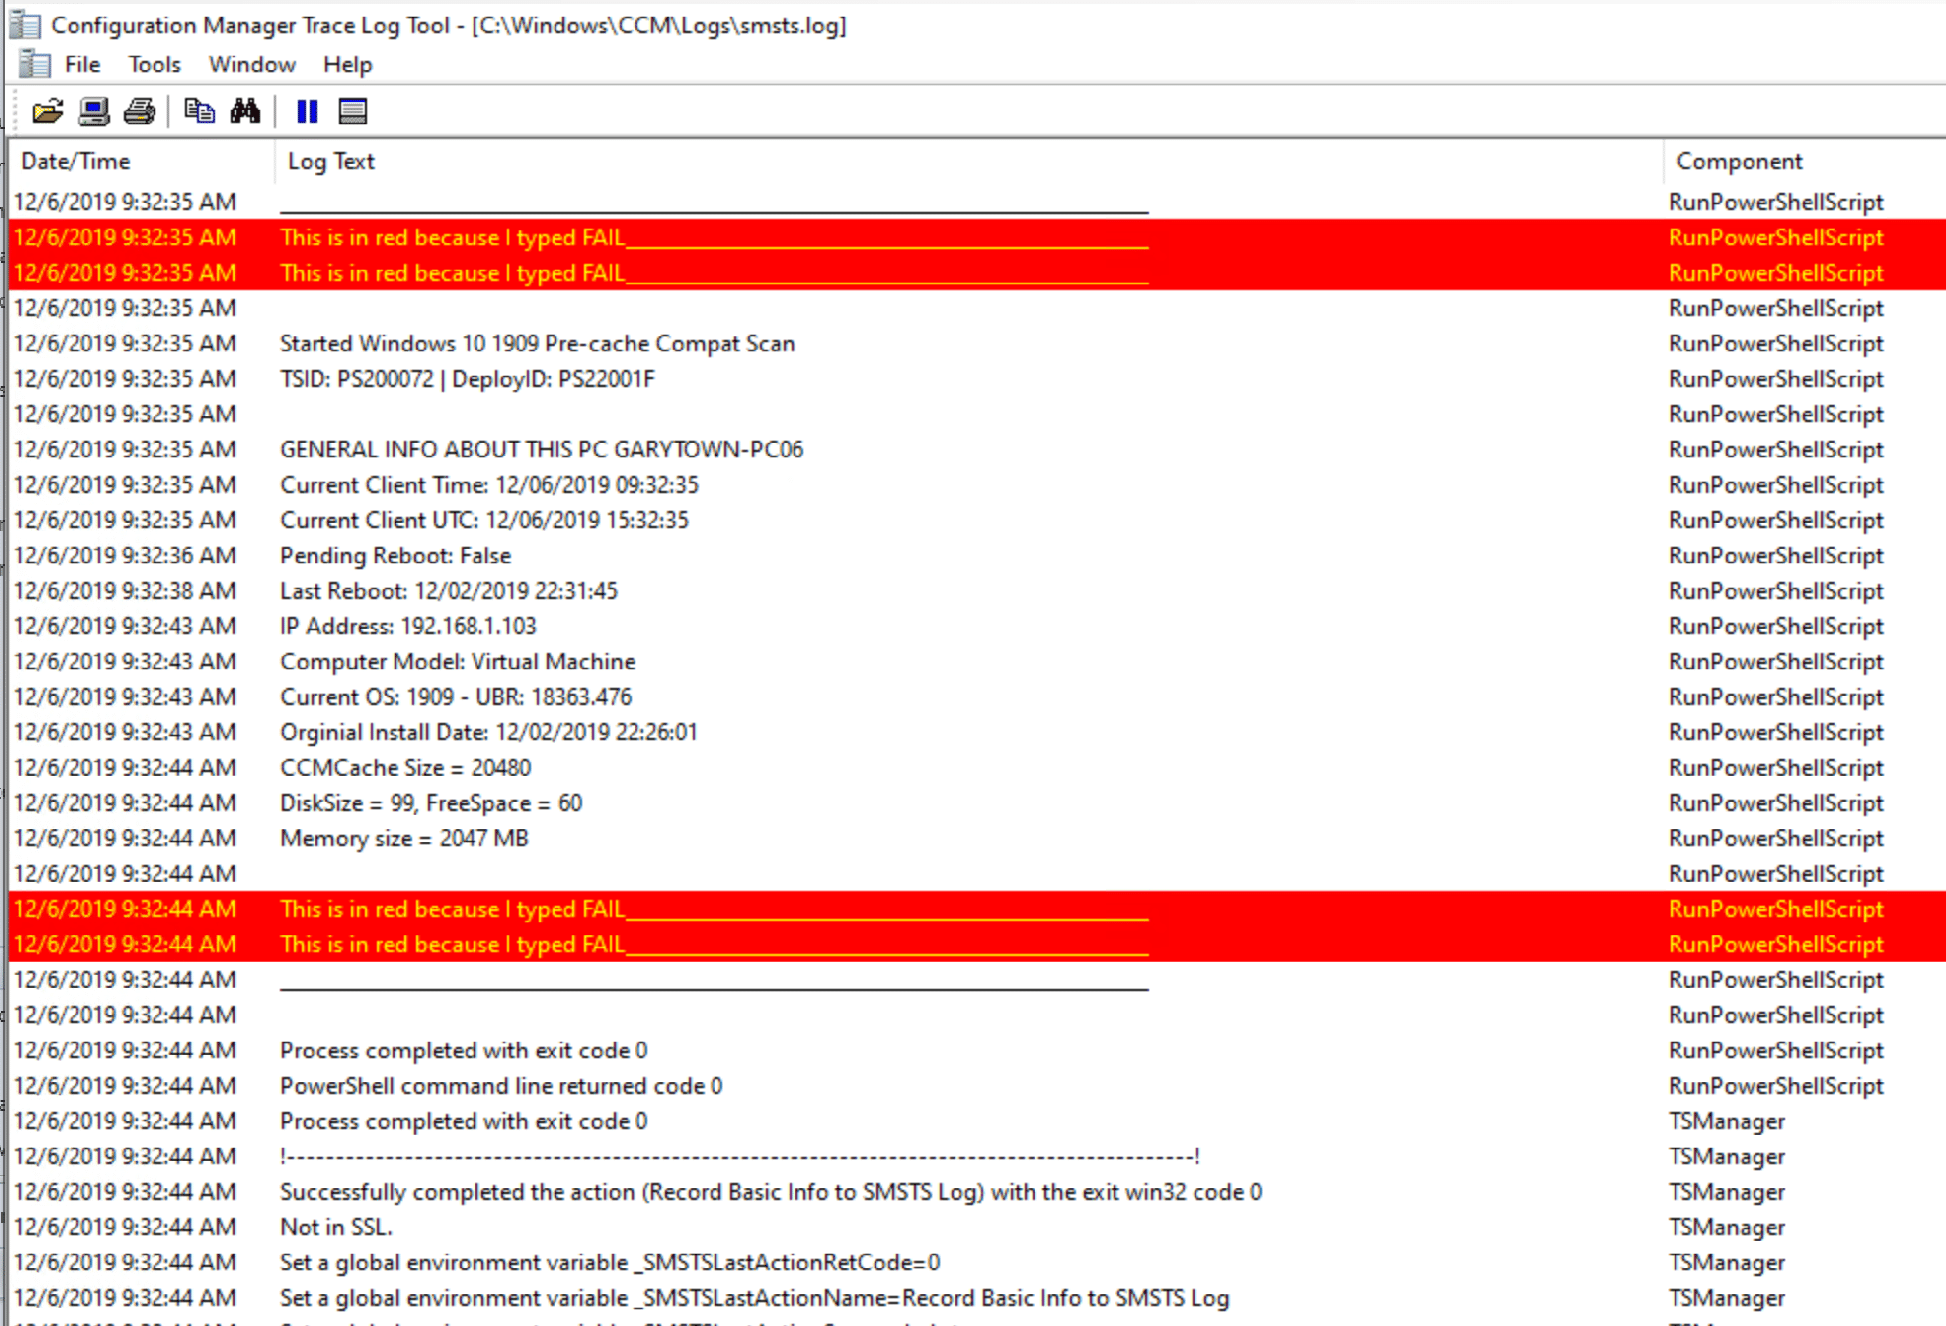The image size is (1946, 1326).
Task: Click the Component column header
Action: click(x=1738, y=161)
